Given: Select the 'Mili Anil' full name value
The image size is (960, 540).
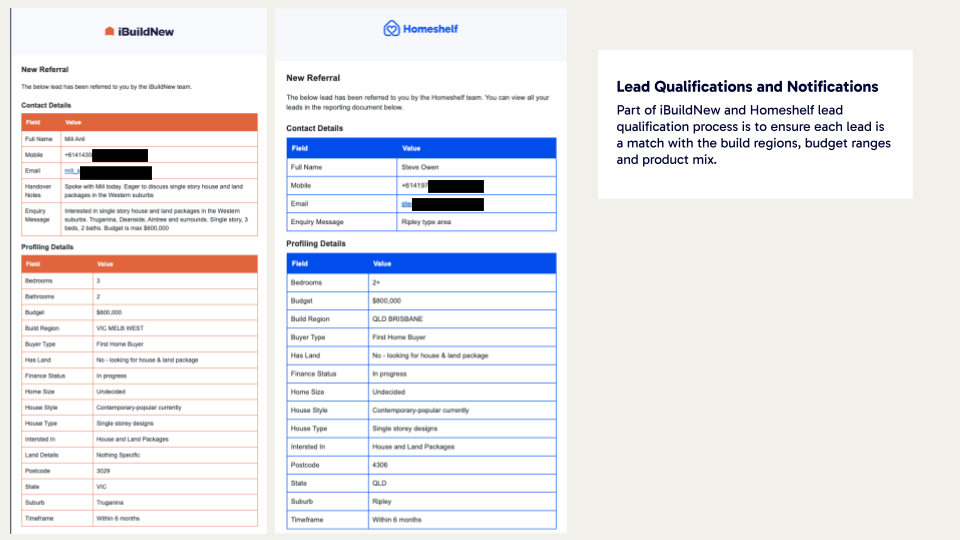Looking at the screenshot, I should tap(75, 139).
